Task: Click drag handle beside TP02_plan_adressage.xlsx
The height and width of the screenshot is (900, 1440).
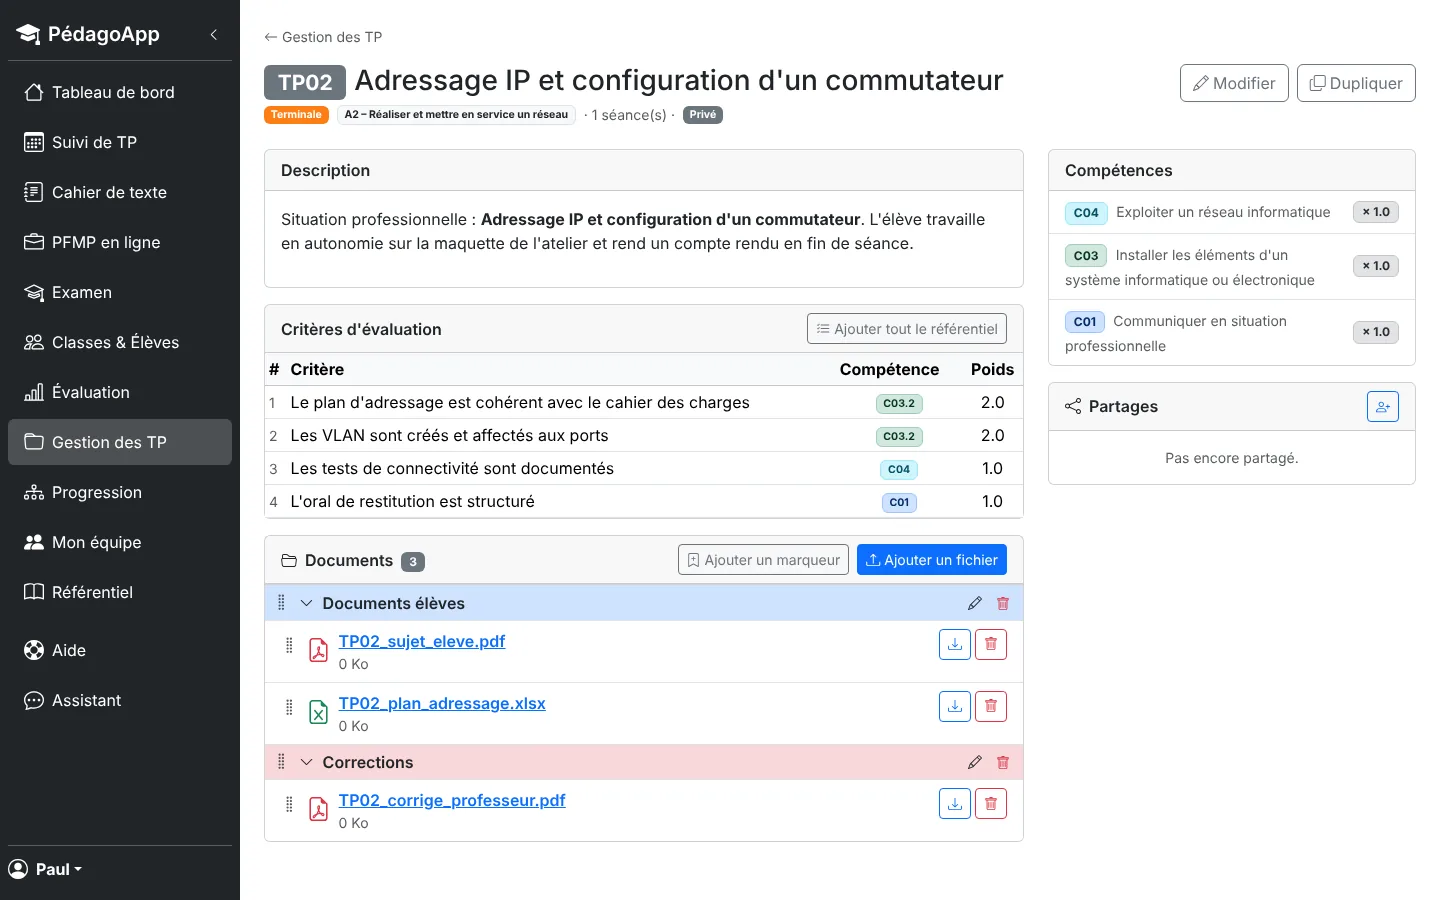Action: click(x=290, y=707)
